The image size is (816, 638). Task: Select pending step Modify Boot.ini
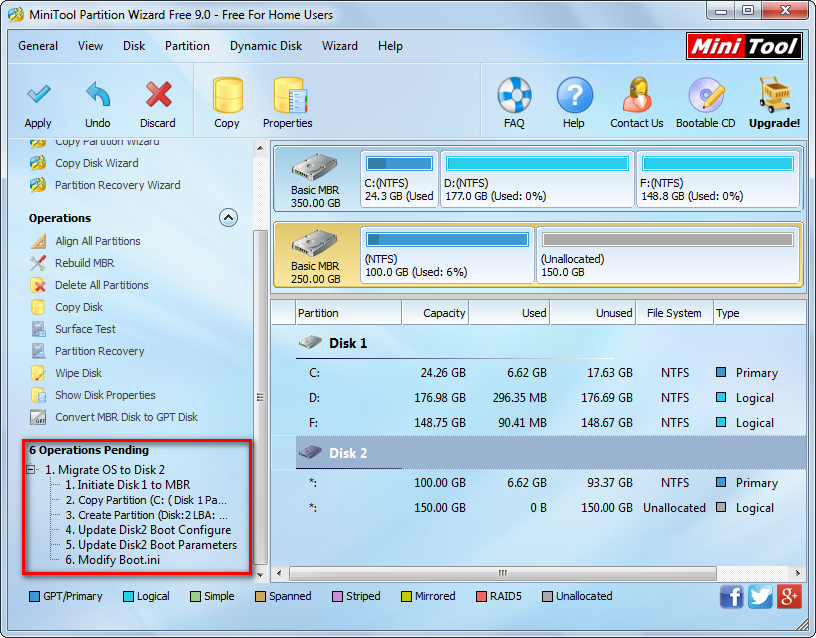(x=112, y=560)
